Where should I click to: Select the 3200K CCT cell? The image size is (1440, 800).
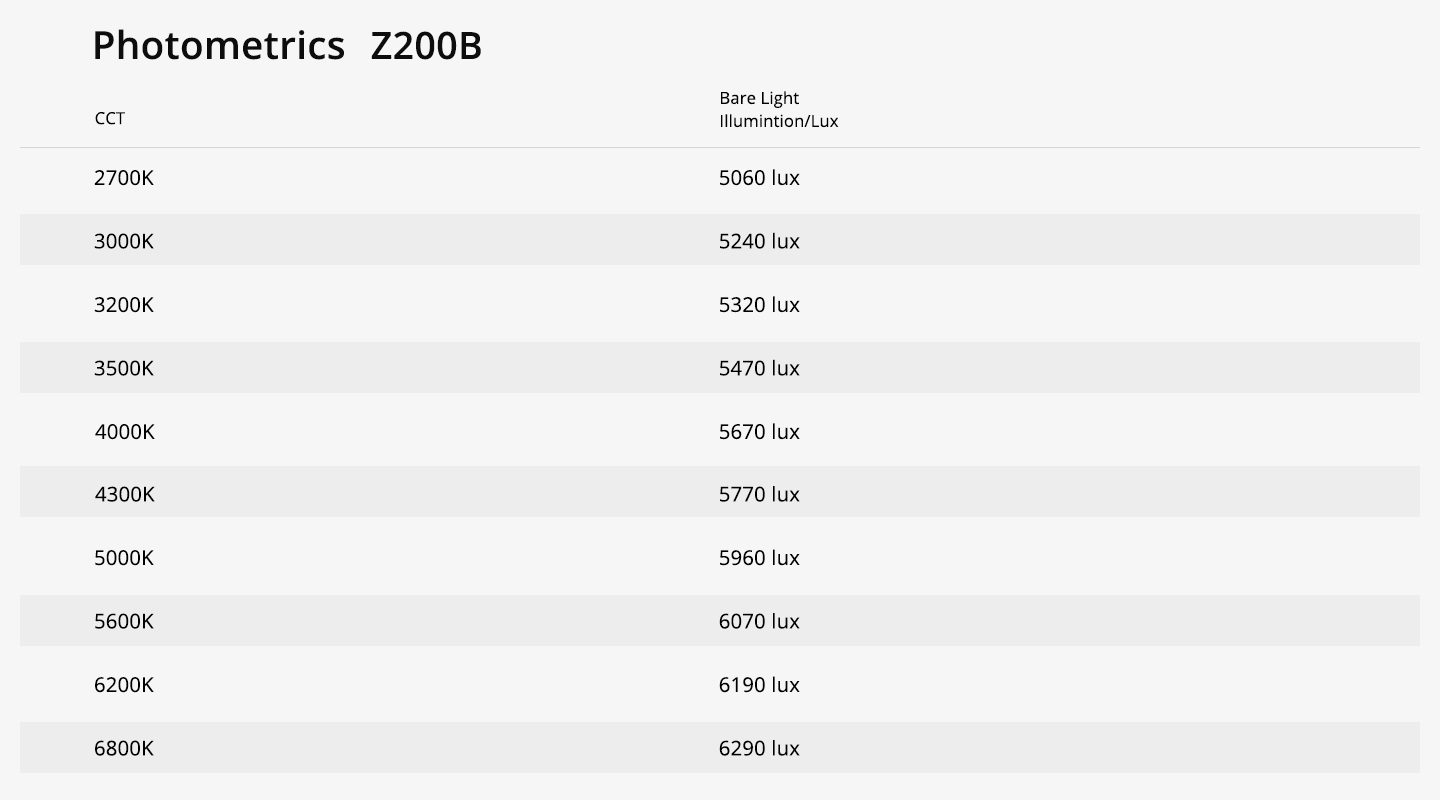click(124, 305)
